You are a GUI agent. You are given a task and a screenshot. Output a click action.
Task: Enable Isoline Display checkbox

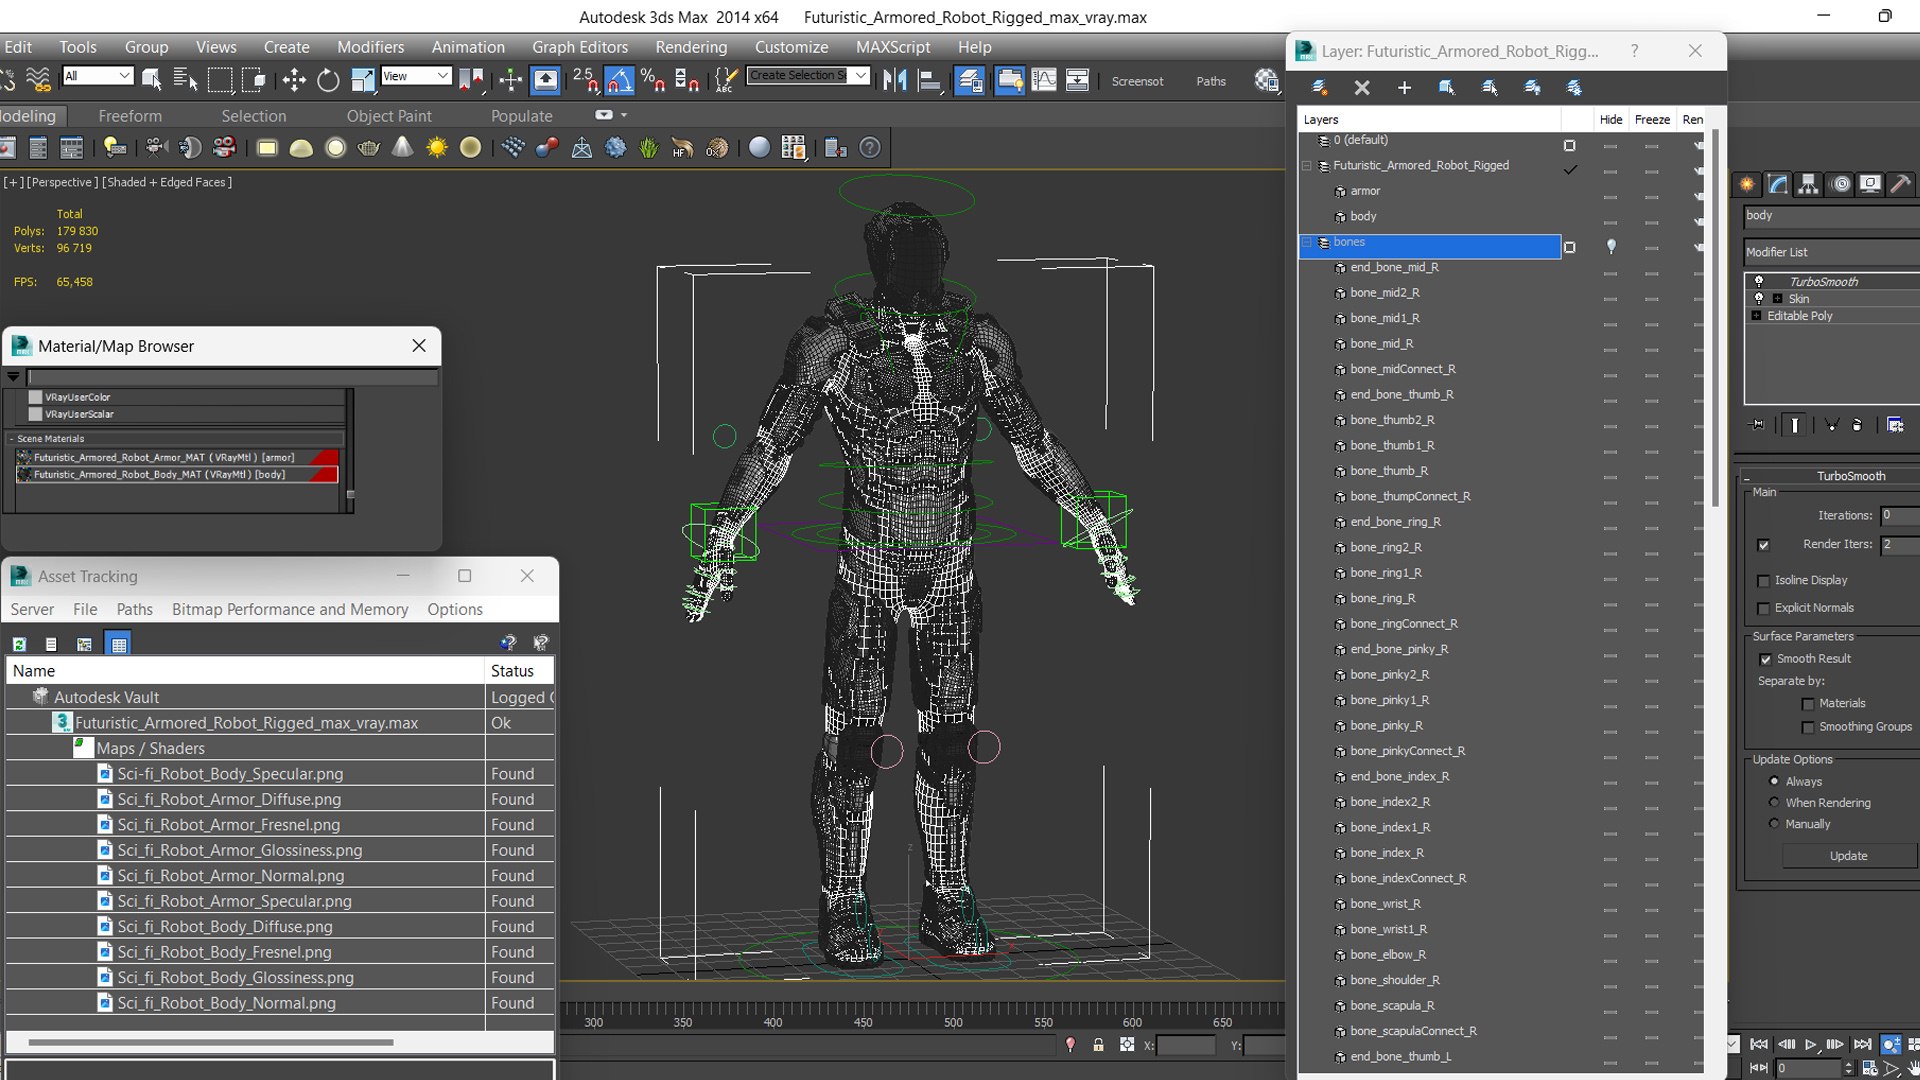1764,581
